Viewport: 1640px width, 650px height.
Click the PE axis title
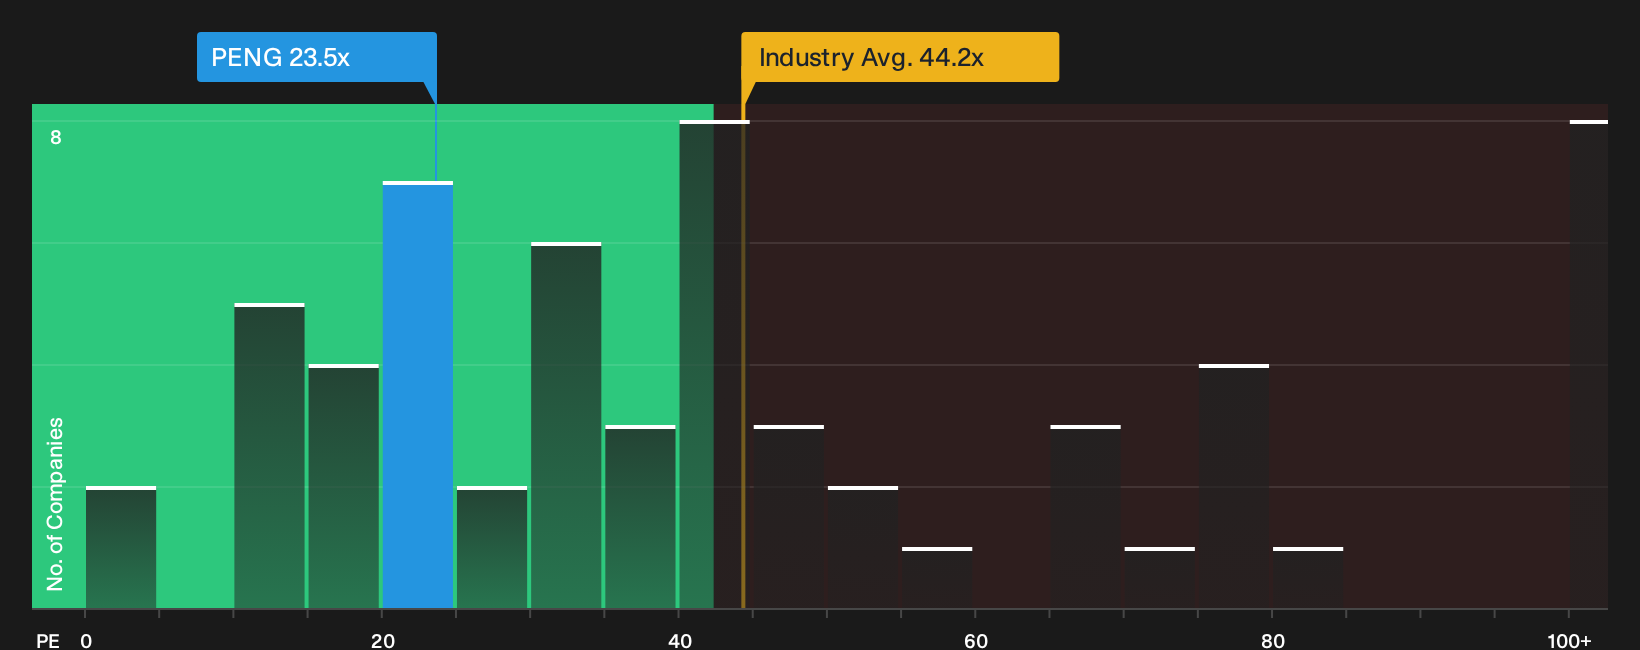pyautogui.click(x=48, y=640)
